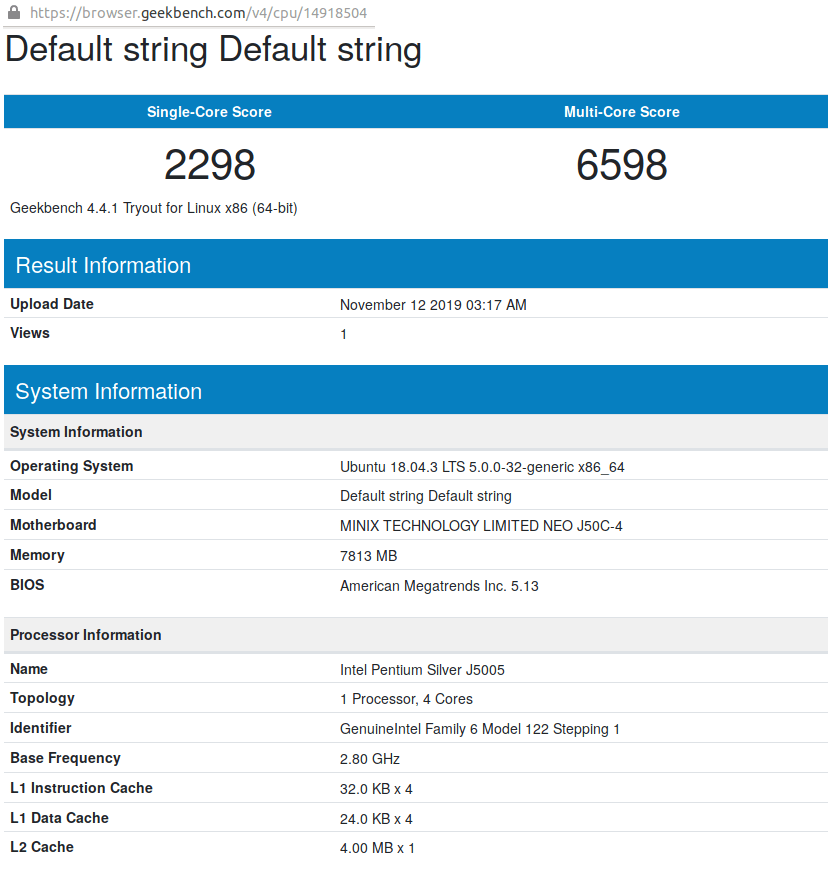Select the Upload Date label
The height and width of the screenshot is (873, 828).
pos(52,304)
